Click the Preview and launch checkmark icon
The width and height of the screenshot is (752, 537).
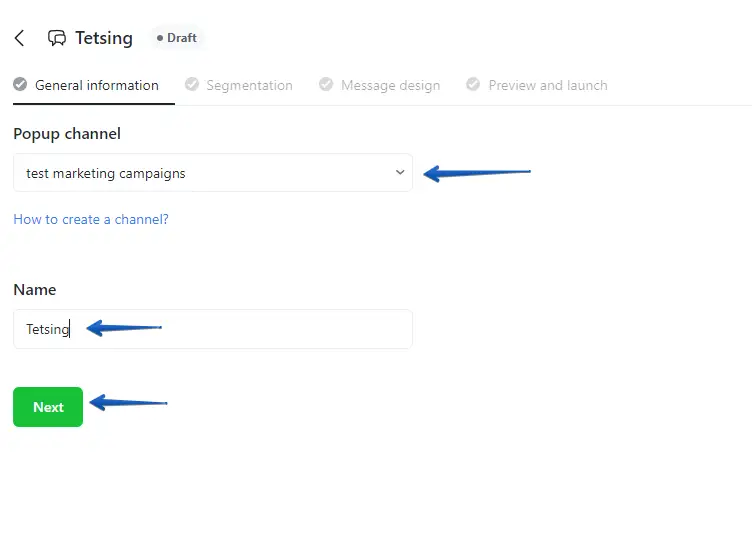[x=473, y=85]
